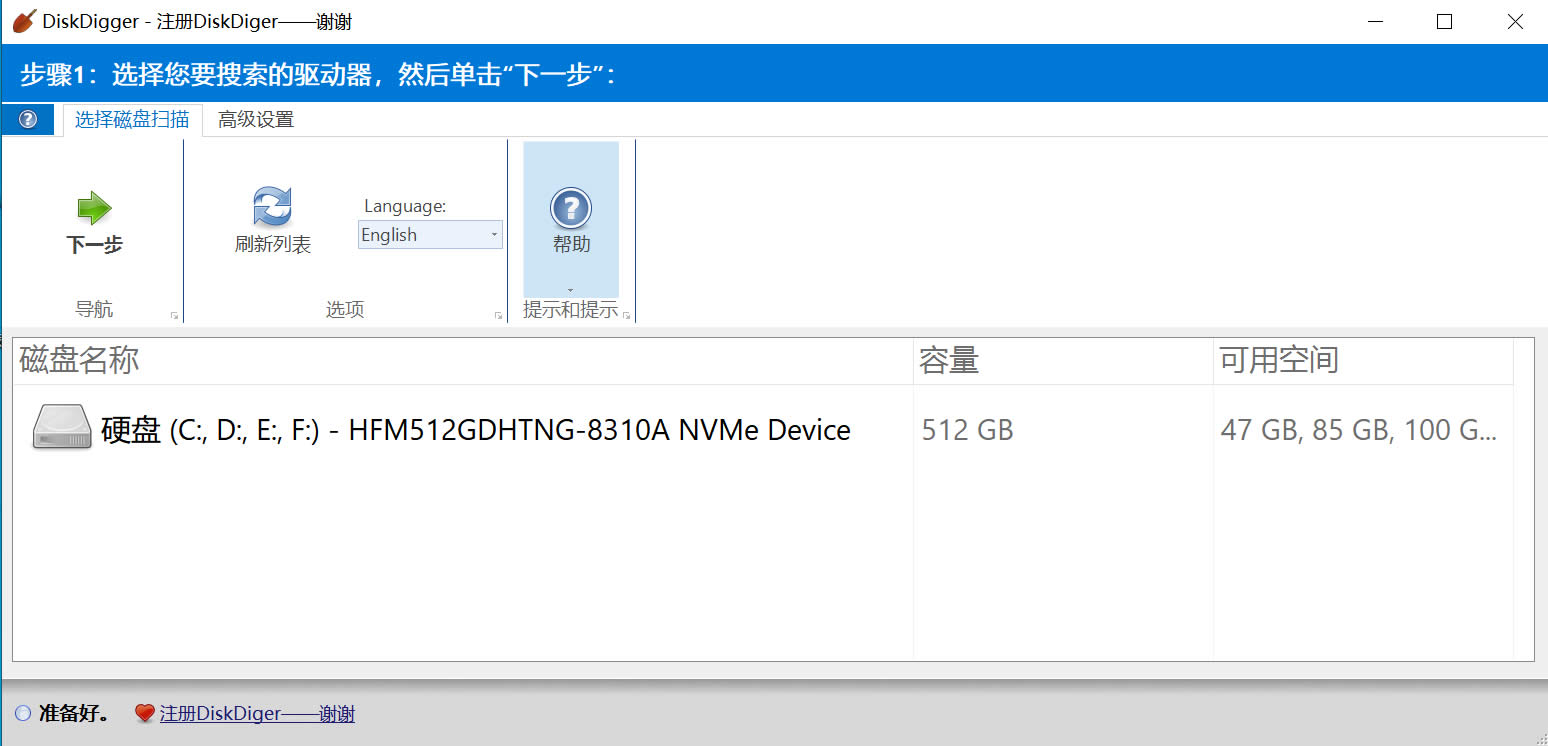The height and width of the screenshot is (746, 1548).
Task: Maximize the DiskDigger window
Action: click(x=1444, y=22)
